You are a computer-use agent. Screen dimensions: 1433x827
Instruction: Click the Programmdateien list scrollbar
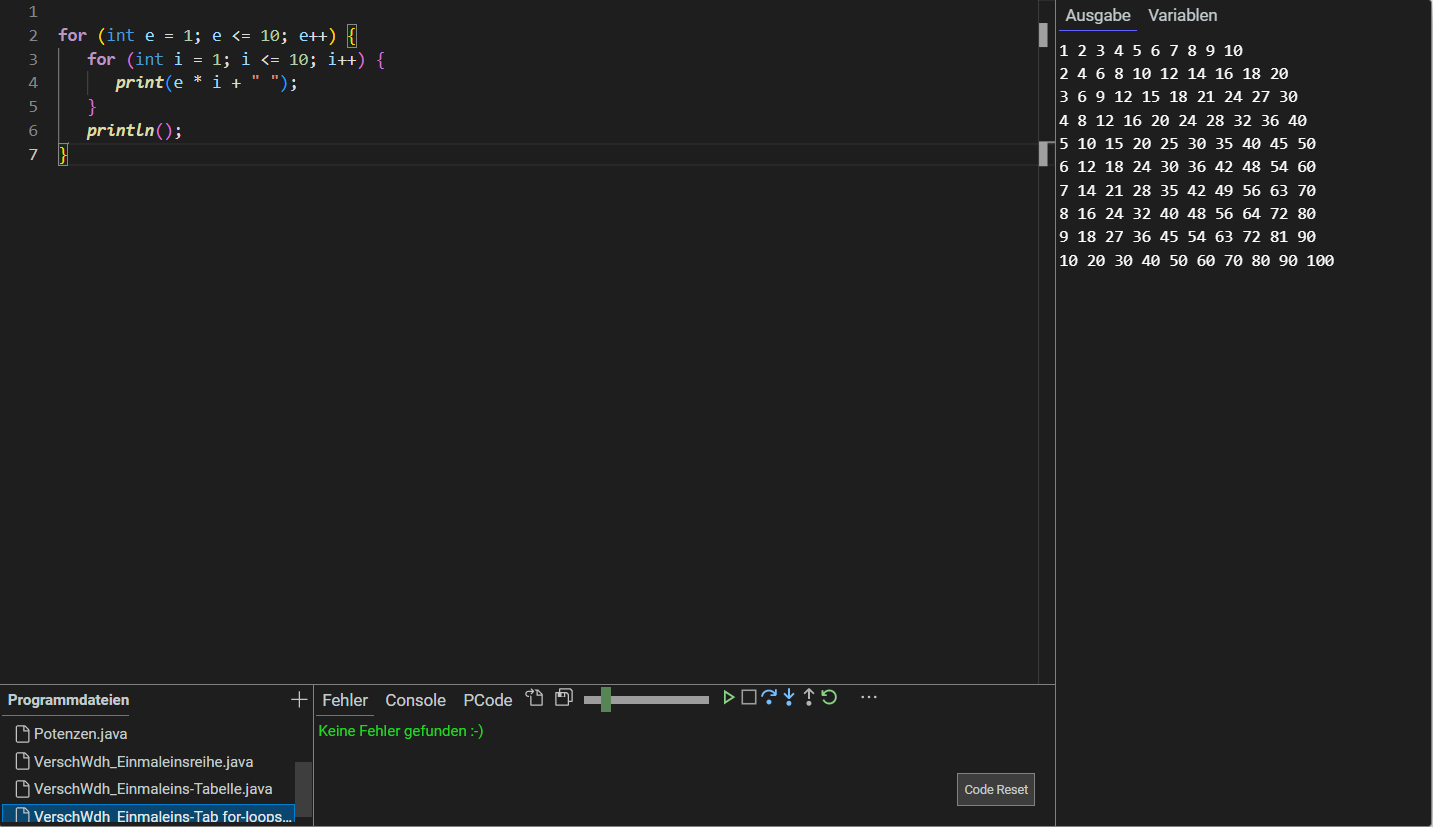click(x=303, y=789)
